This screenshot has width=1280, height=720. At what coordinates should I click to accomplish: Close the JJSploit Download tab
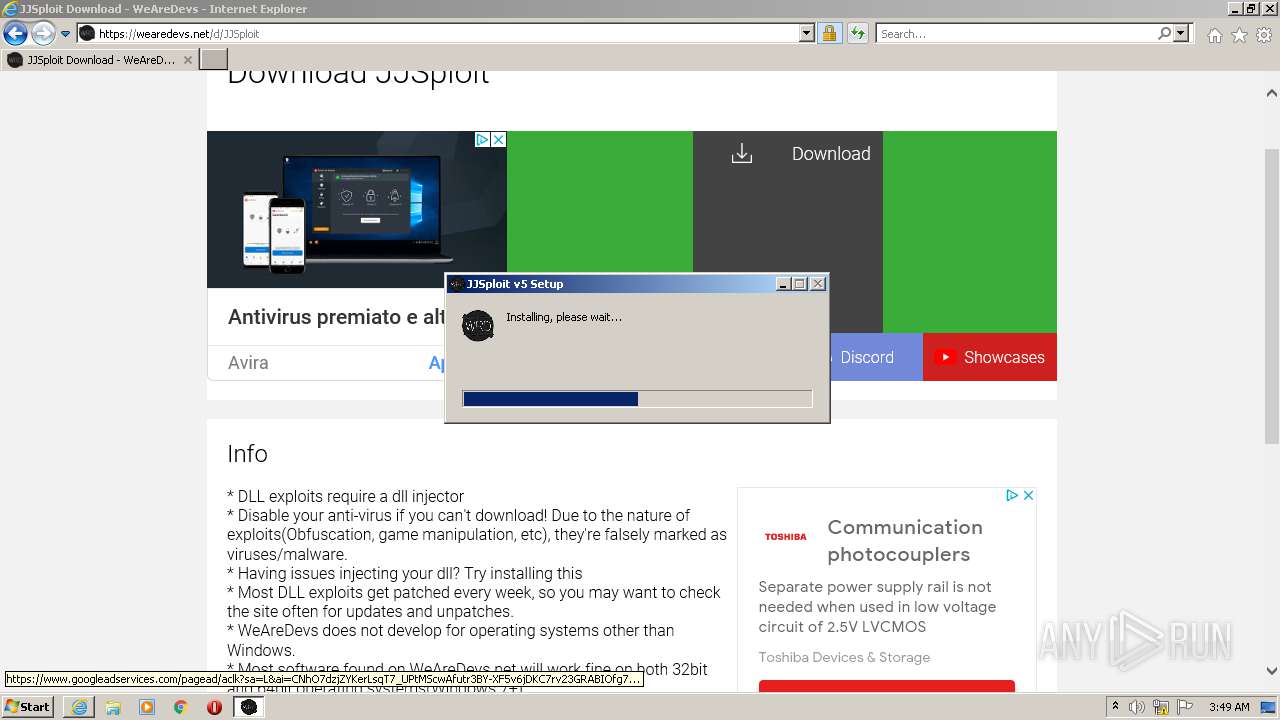(x=187, y=60)
